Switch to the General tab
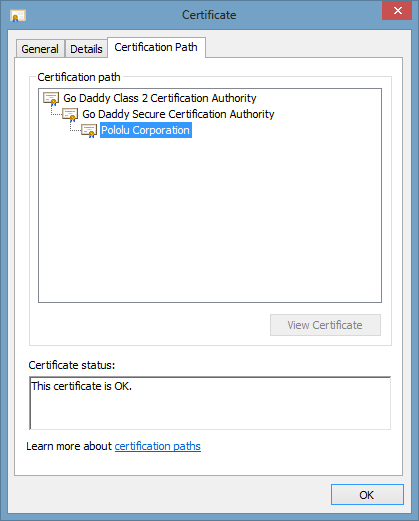This screenshot has width=419, height=521. [40, 49]
